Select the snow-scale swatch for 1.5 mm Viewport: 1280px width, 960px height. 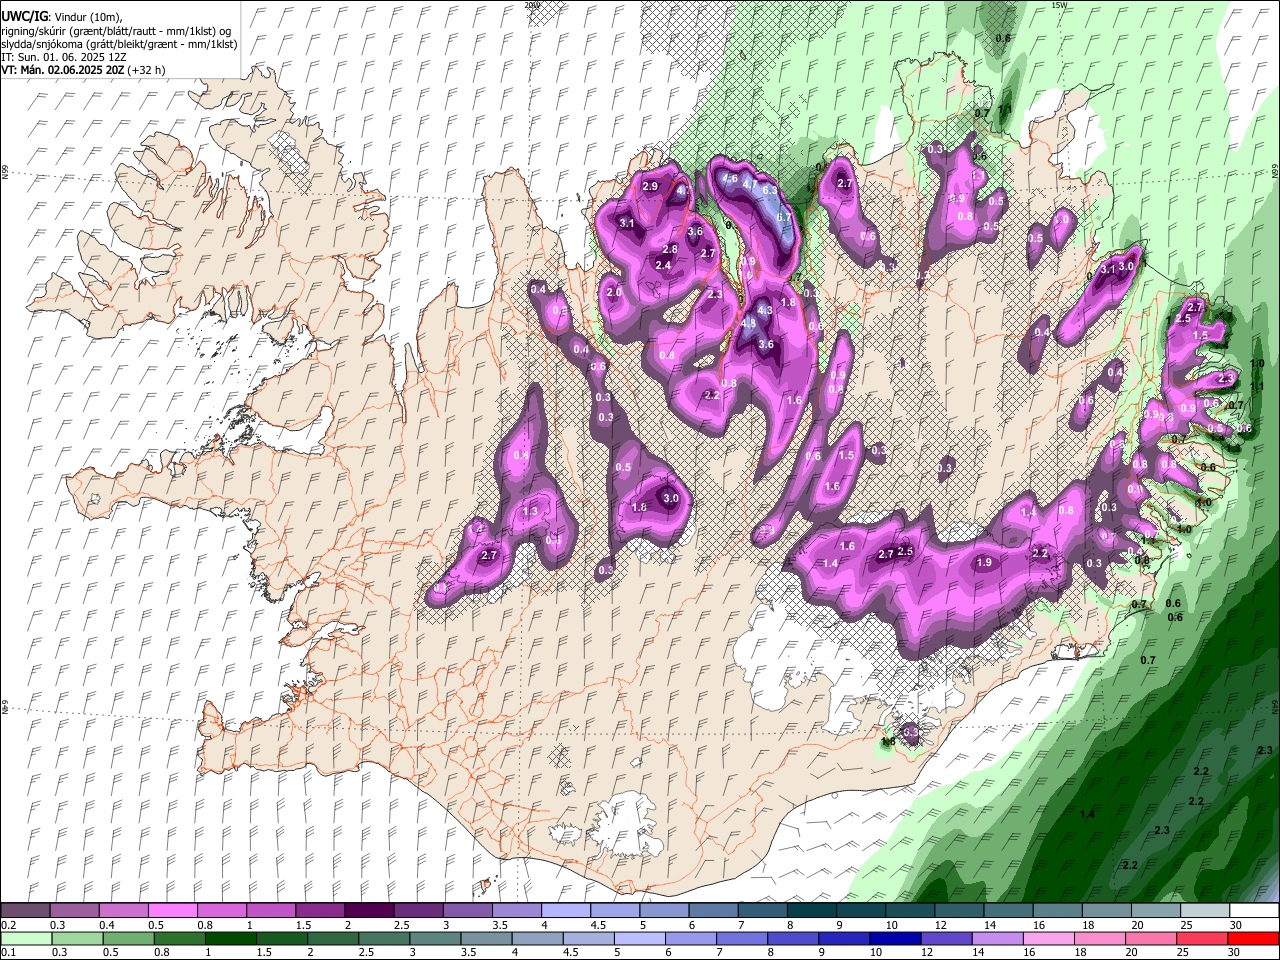click(x=320, y=910)
